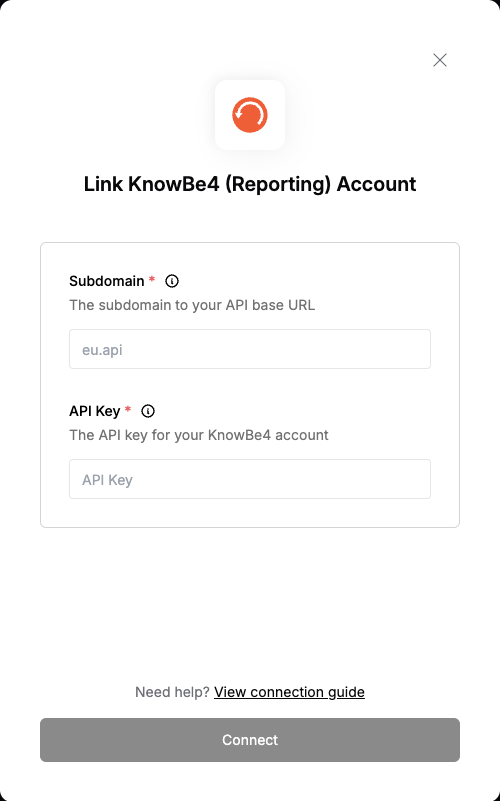Click the red asterisk beside API Key
This screenshot has width=500, height=801.
[128, 409]
